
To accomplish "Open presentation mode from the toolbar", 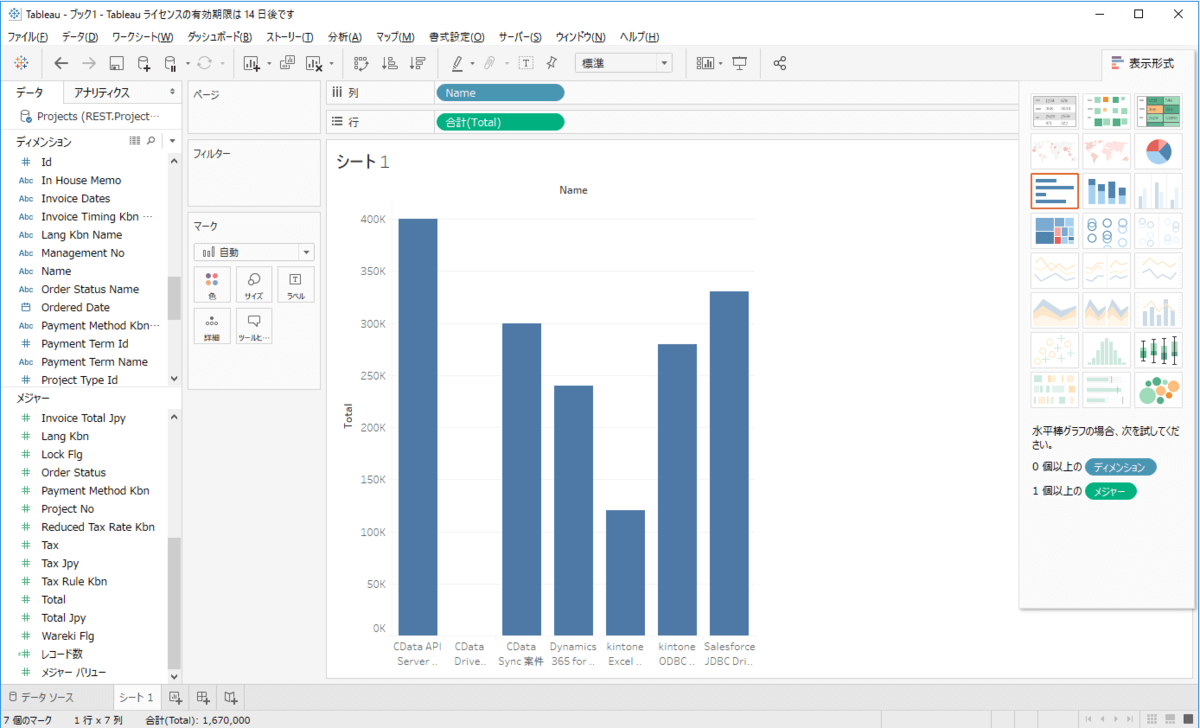I will point(740,63).
